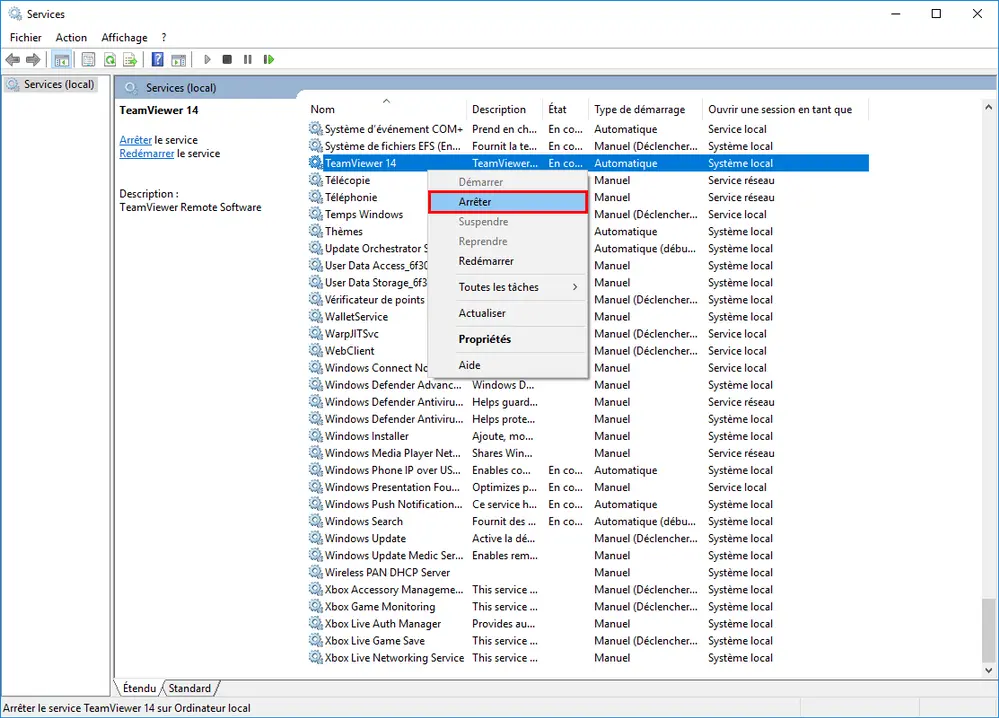999x718 pixels.
Task: Click the gear icon beside Windows Search
Action: coord(315,521)
